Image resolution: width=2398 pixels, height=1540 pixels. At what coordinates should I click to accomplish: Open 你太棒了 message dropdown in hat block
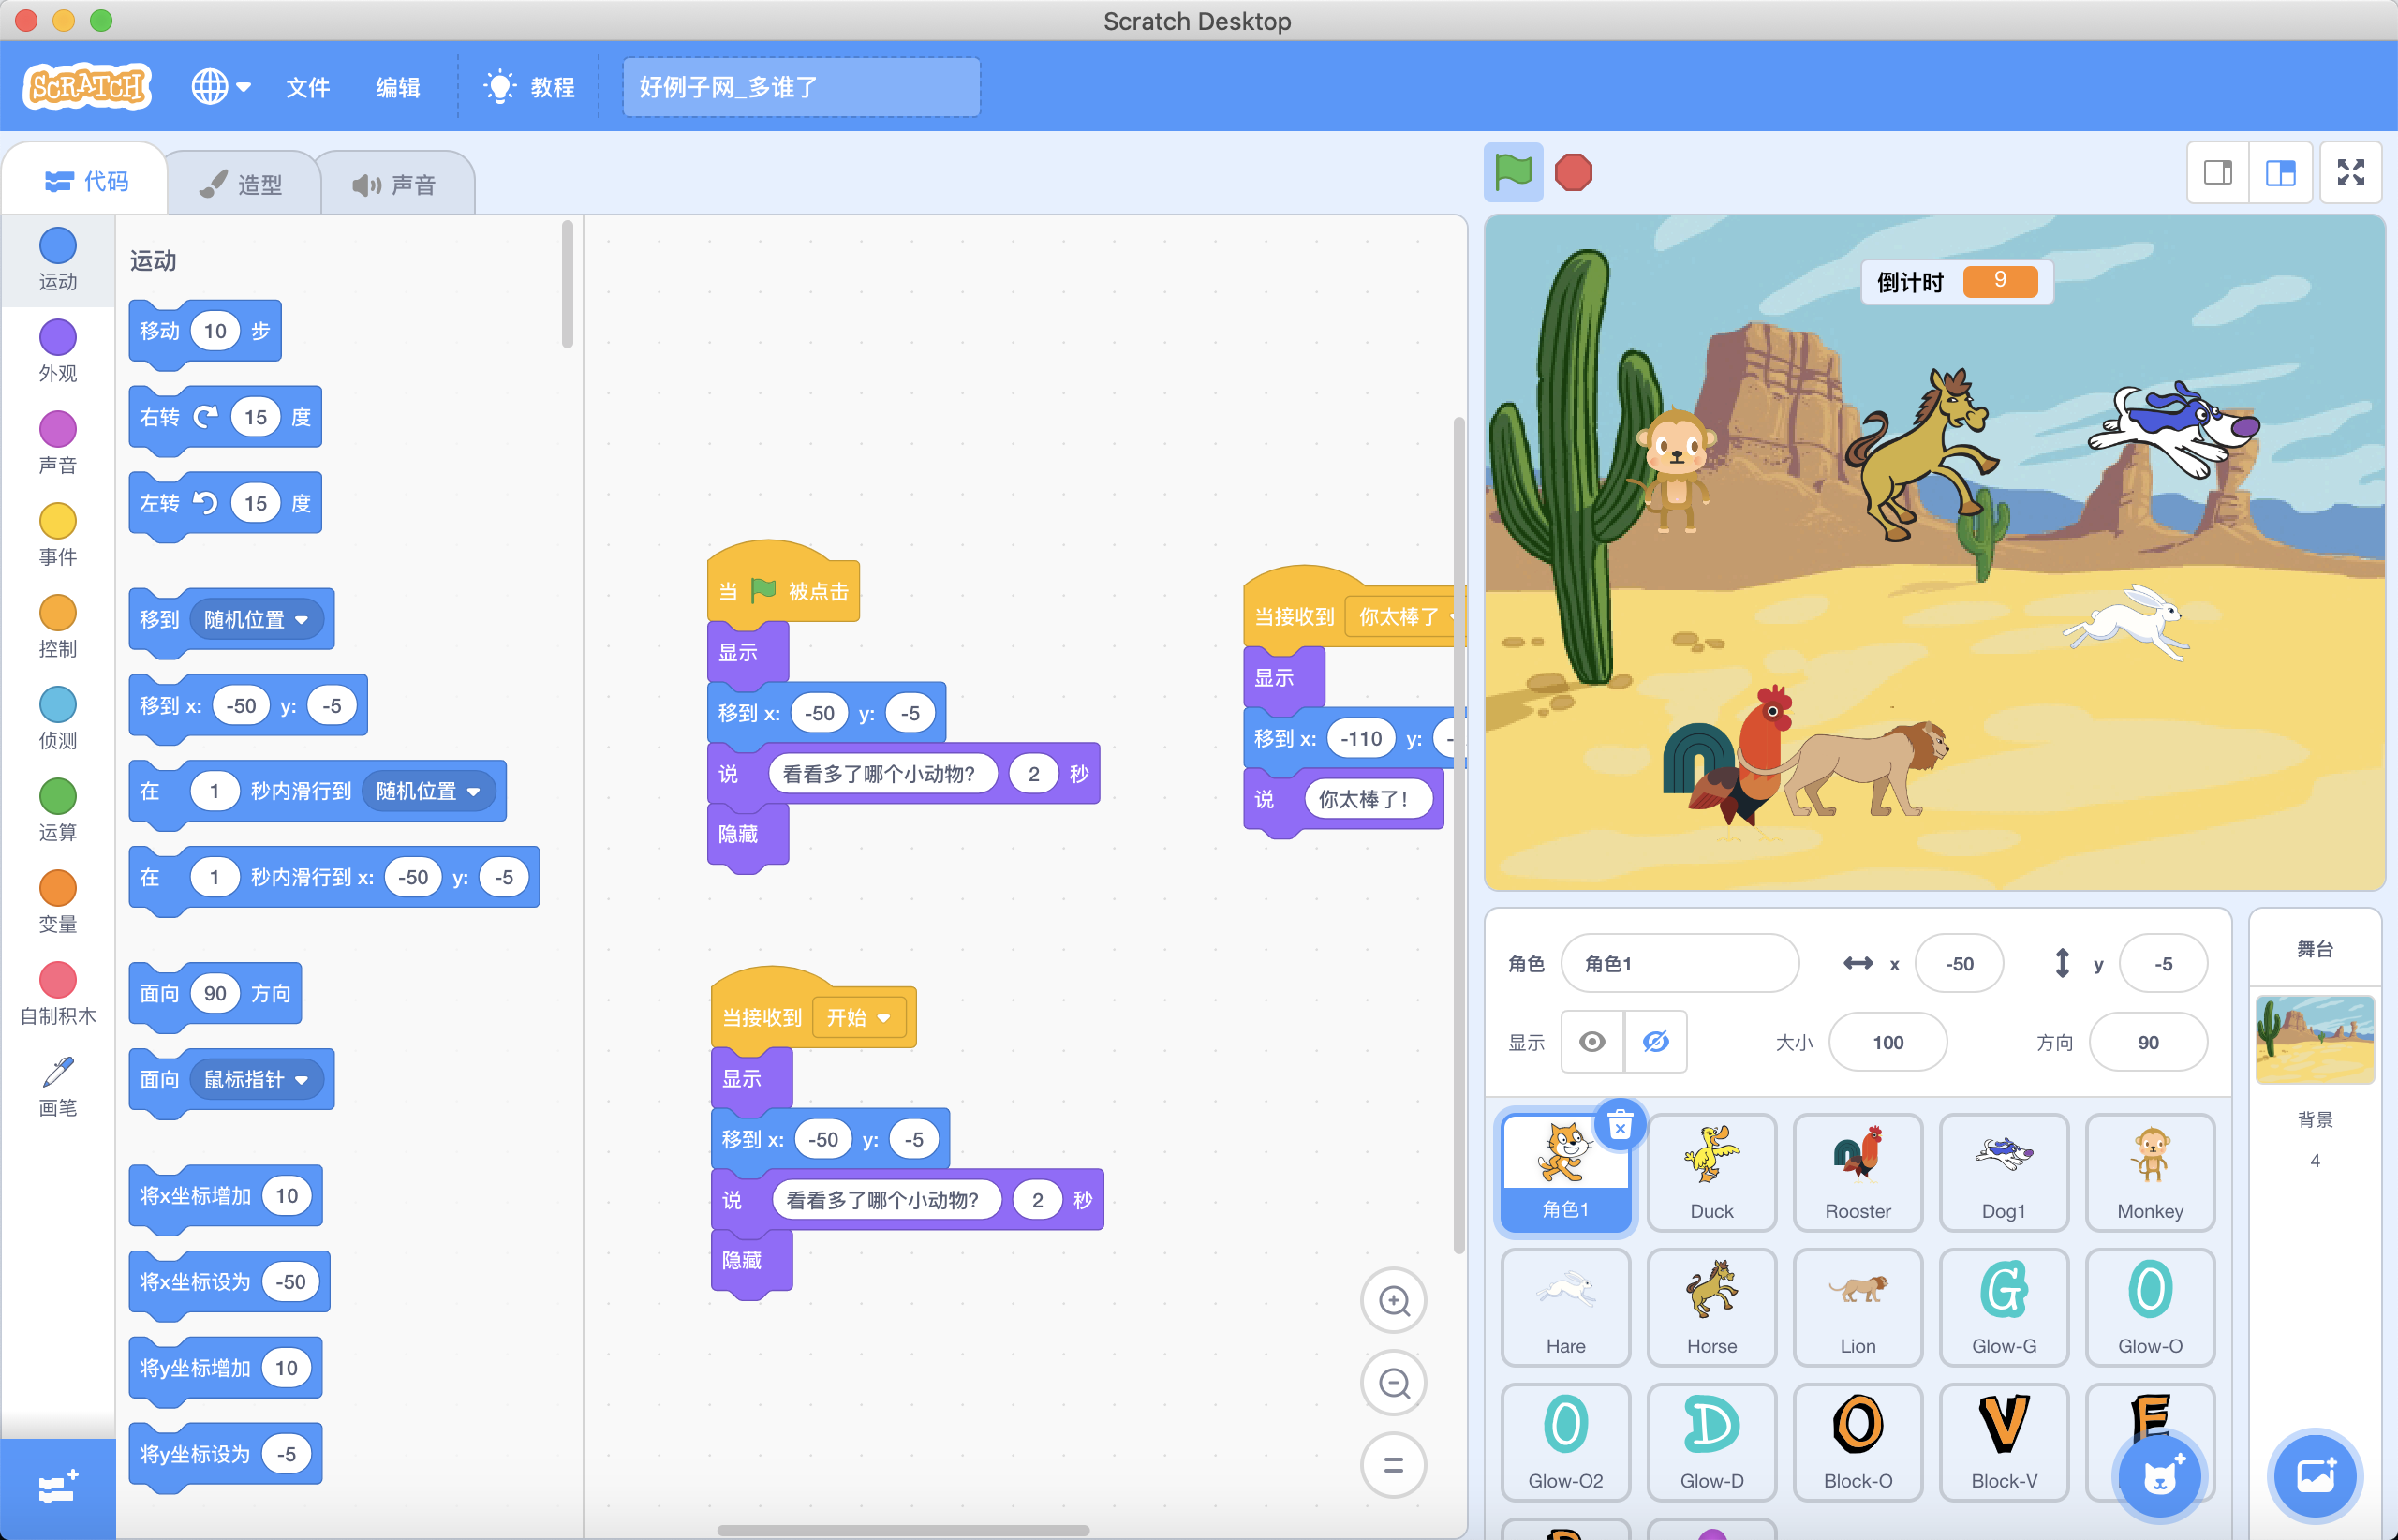click(1404, 616)
